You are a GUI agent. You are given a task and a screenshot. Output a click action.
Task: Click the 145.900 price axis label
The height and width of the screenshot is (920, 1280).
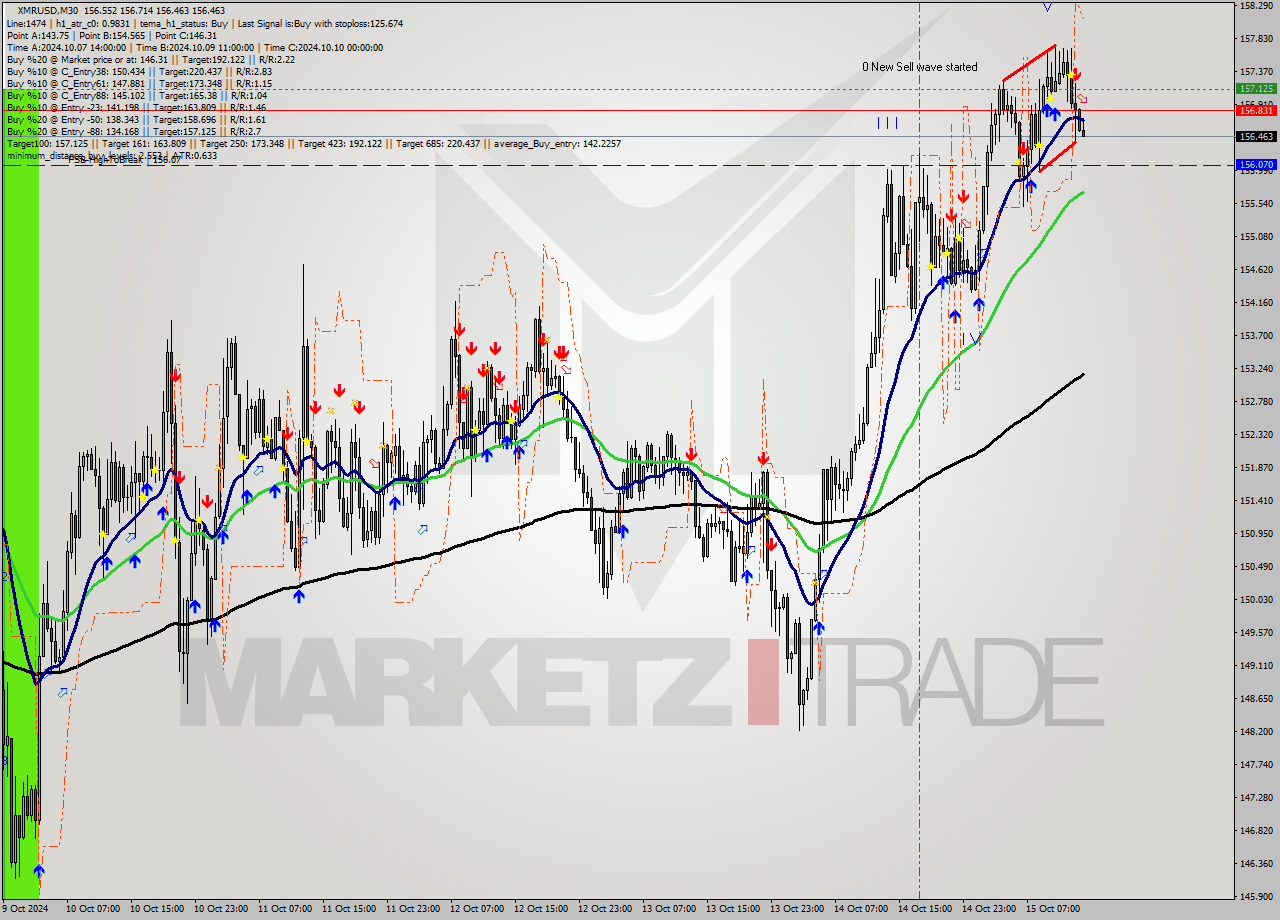[x=1255, y=896]
